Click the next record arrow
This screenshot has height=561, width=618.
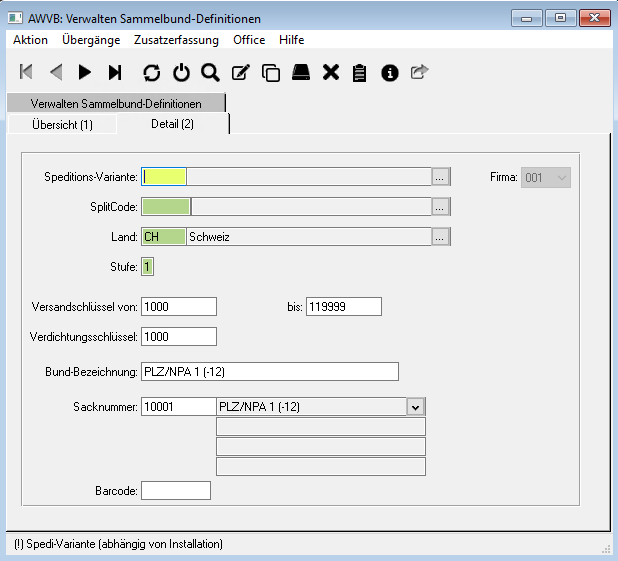85,72
